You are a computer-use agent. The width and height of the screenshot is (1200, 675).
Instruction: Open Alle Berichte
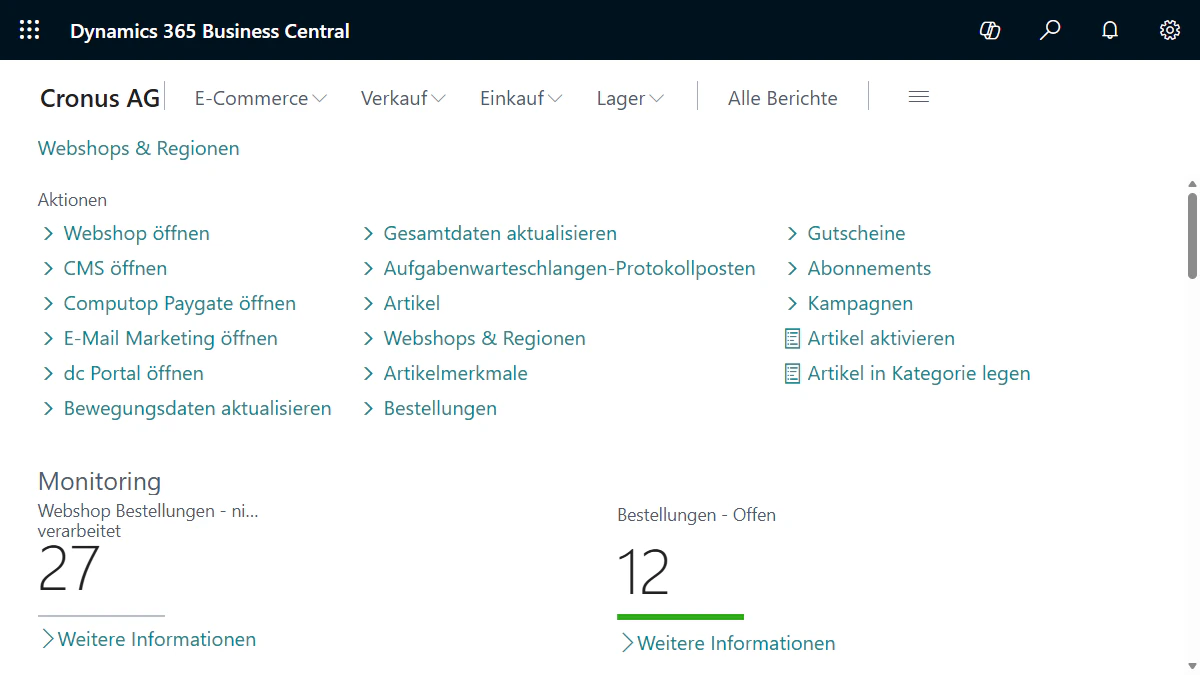(x=783, y=98)
